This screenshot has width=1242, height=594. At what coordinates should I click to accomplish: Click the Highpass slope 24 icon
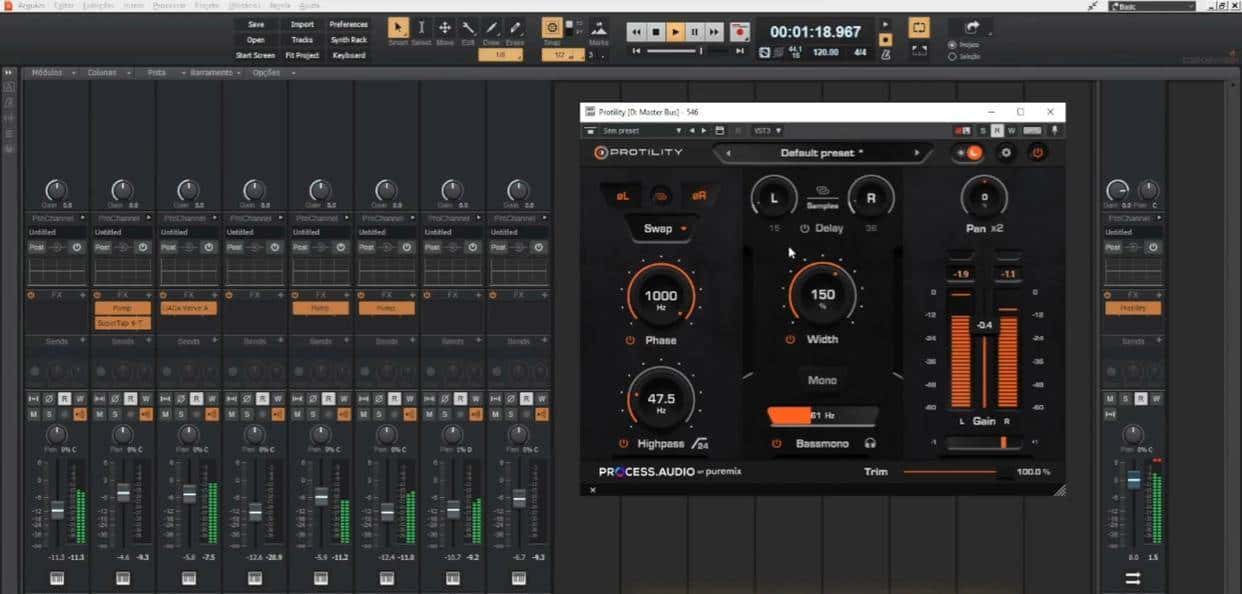coord(701,443)
